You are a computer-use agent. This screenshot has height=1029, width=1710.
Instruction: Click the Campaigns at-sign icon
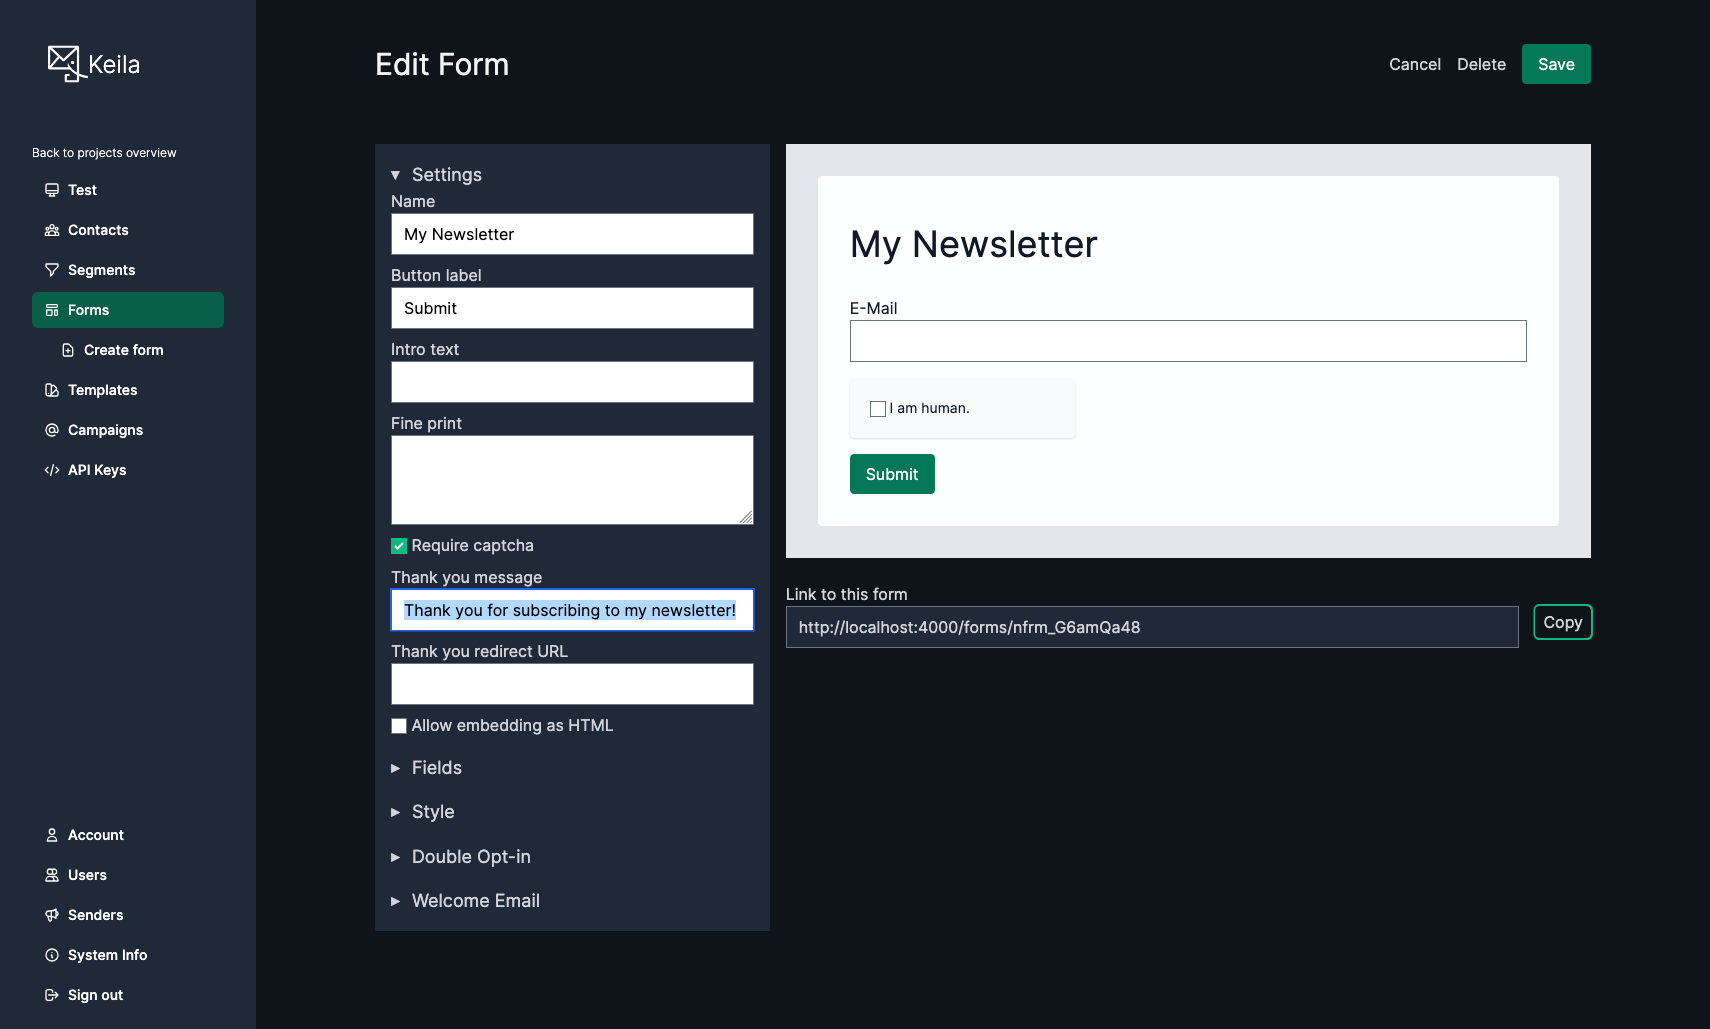point(52,430)
